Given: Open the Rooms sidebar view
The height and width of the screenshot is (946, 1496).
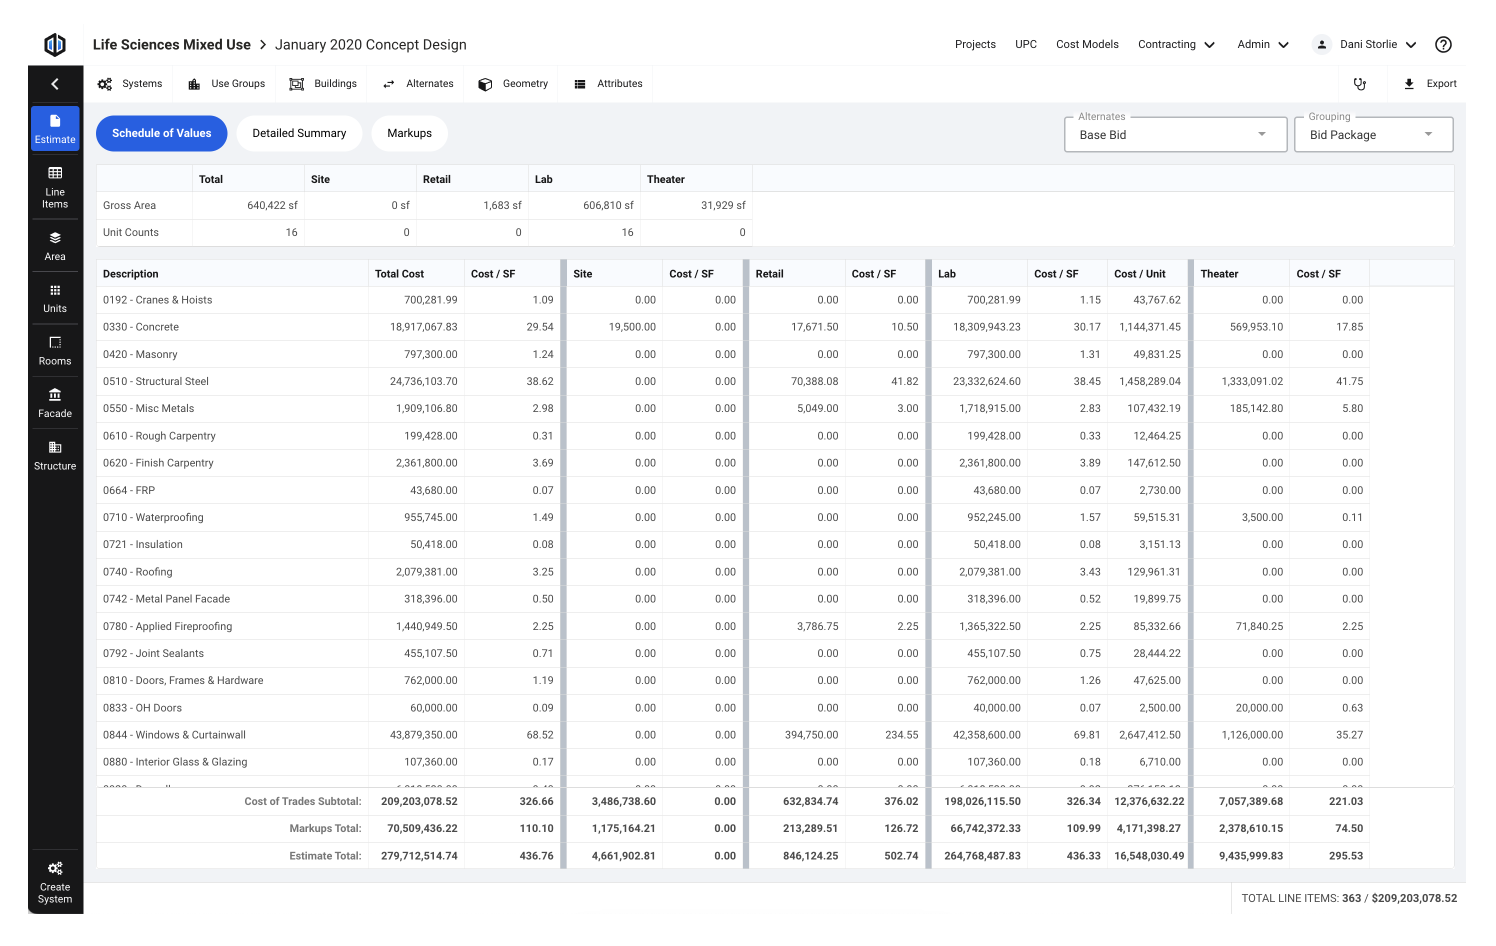Looking at the screenshot, I should (55, 351).
